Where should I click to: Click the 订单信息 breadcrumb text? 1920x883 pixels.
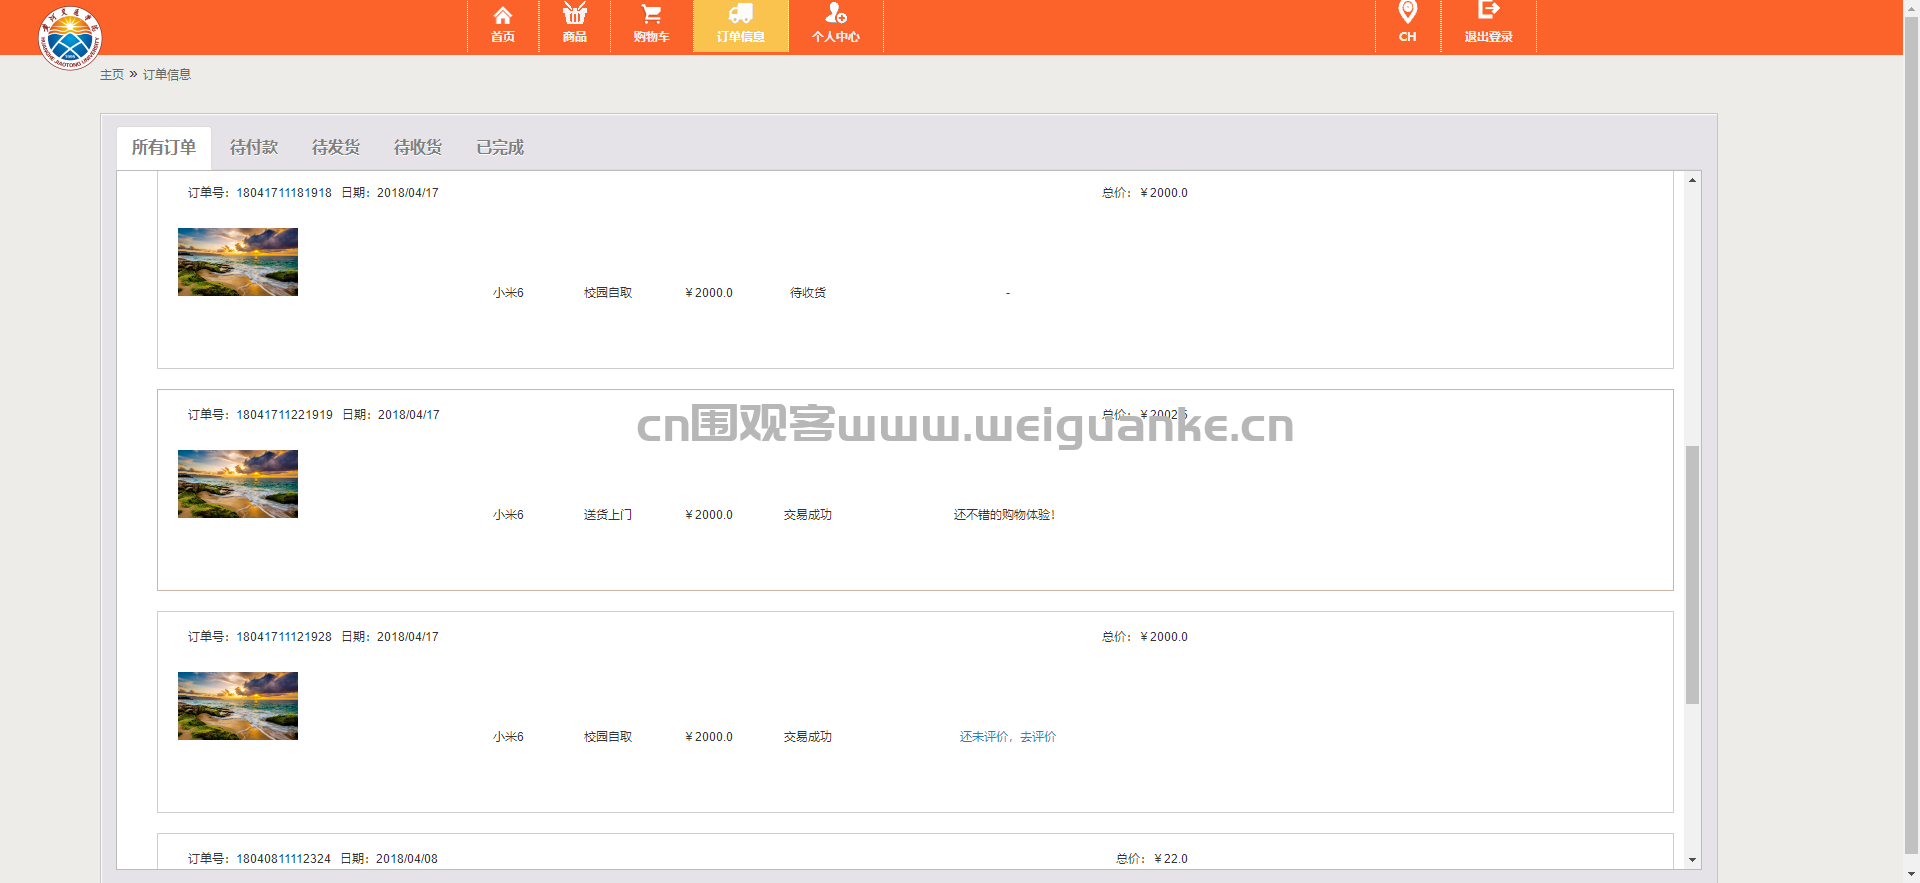pos(167,75)
